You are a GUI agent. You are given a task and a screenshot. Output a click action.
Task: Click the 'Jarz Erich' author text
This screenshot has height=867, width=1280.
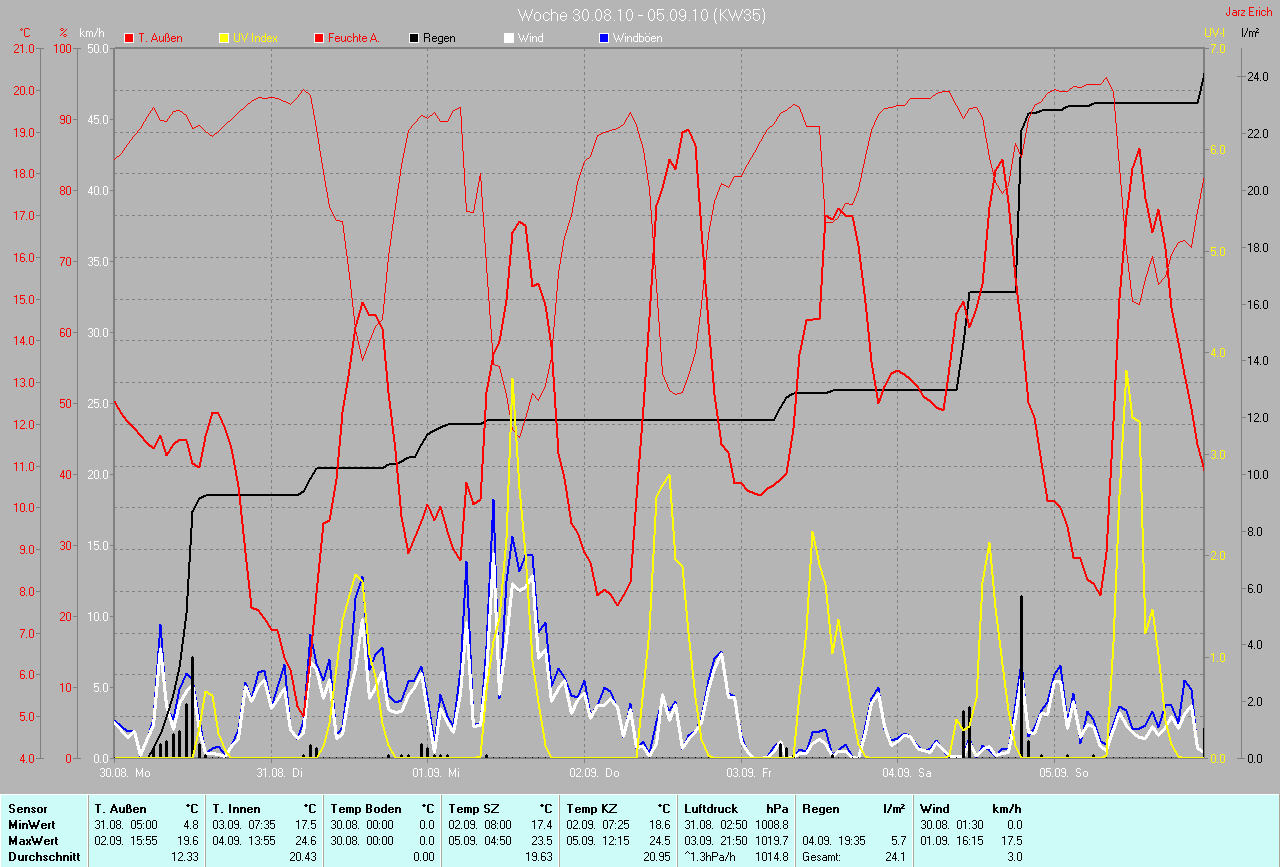point(1249,12)
